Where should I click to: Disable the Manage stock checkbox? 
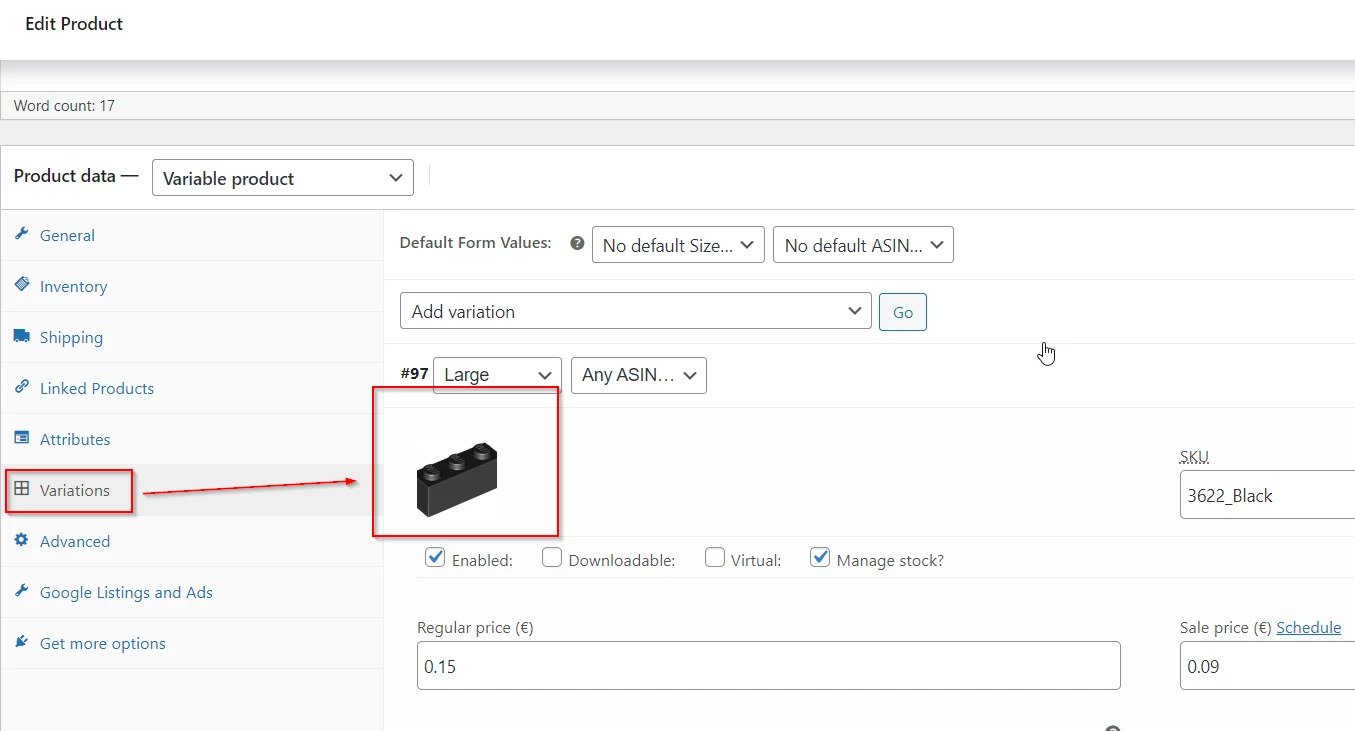pos(820,558)
